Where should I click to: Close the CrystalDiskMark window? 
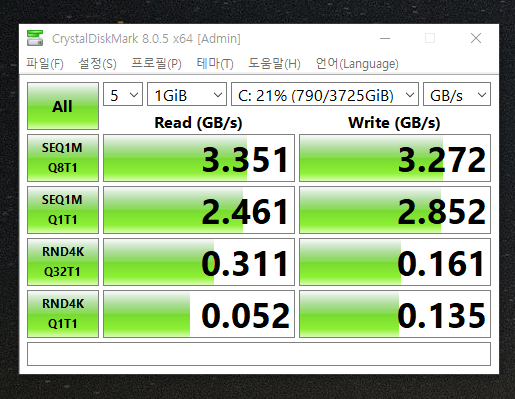(x=476, y=38)
